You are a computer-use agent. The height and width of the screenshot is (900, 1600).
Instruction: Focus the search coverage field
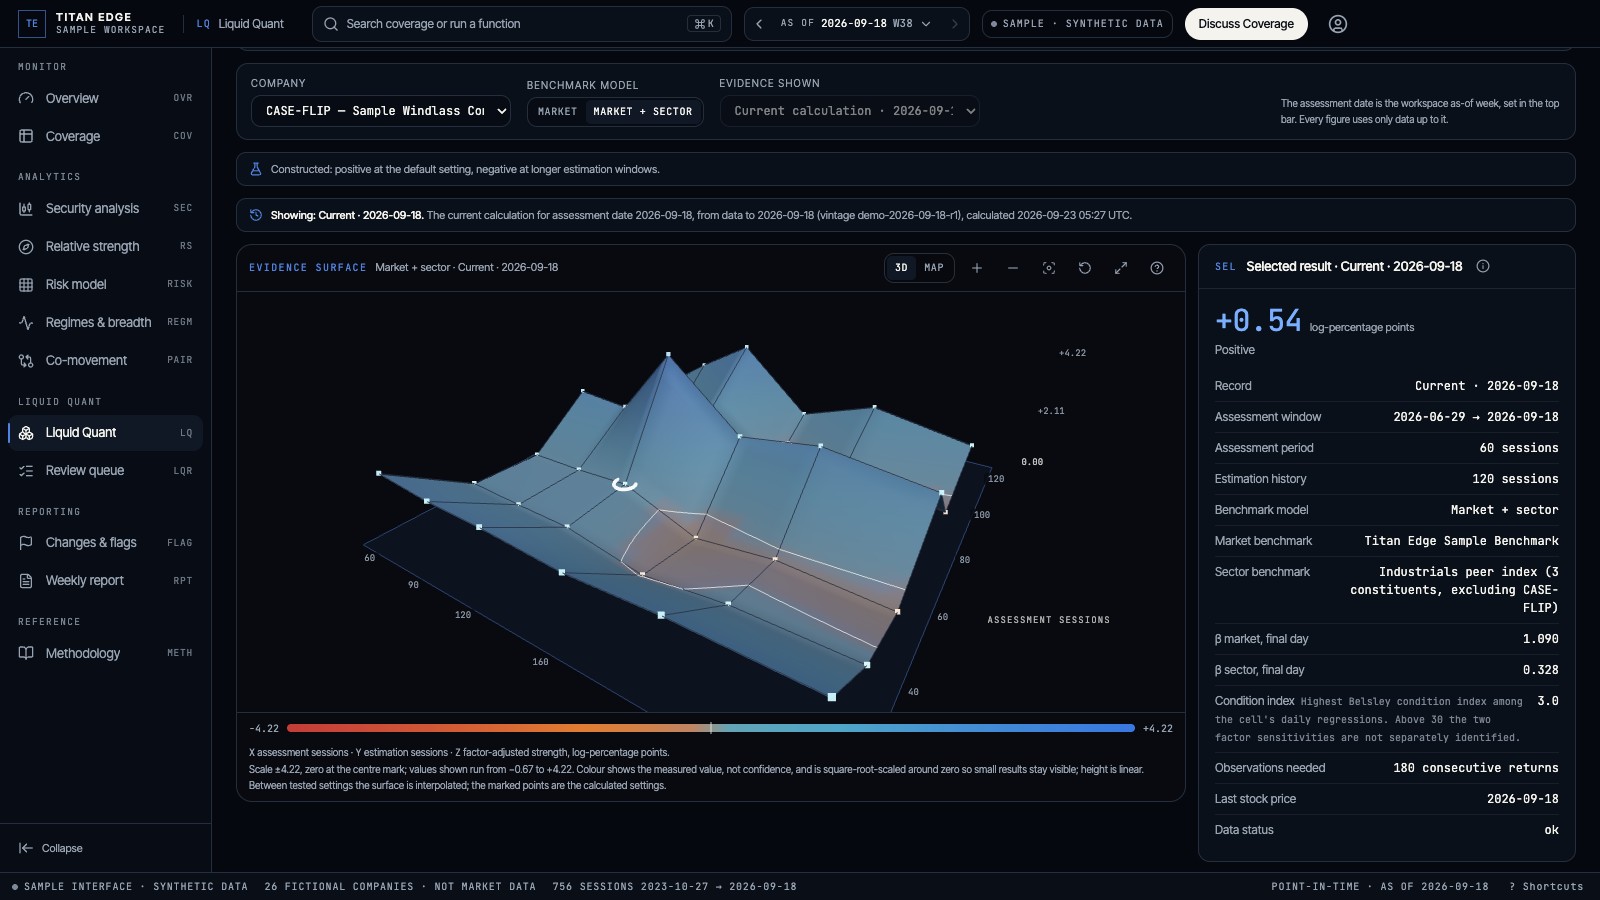pos(522,24)
